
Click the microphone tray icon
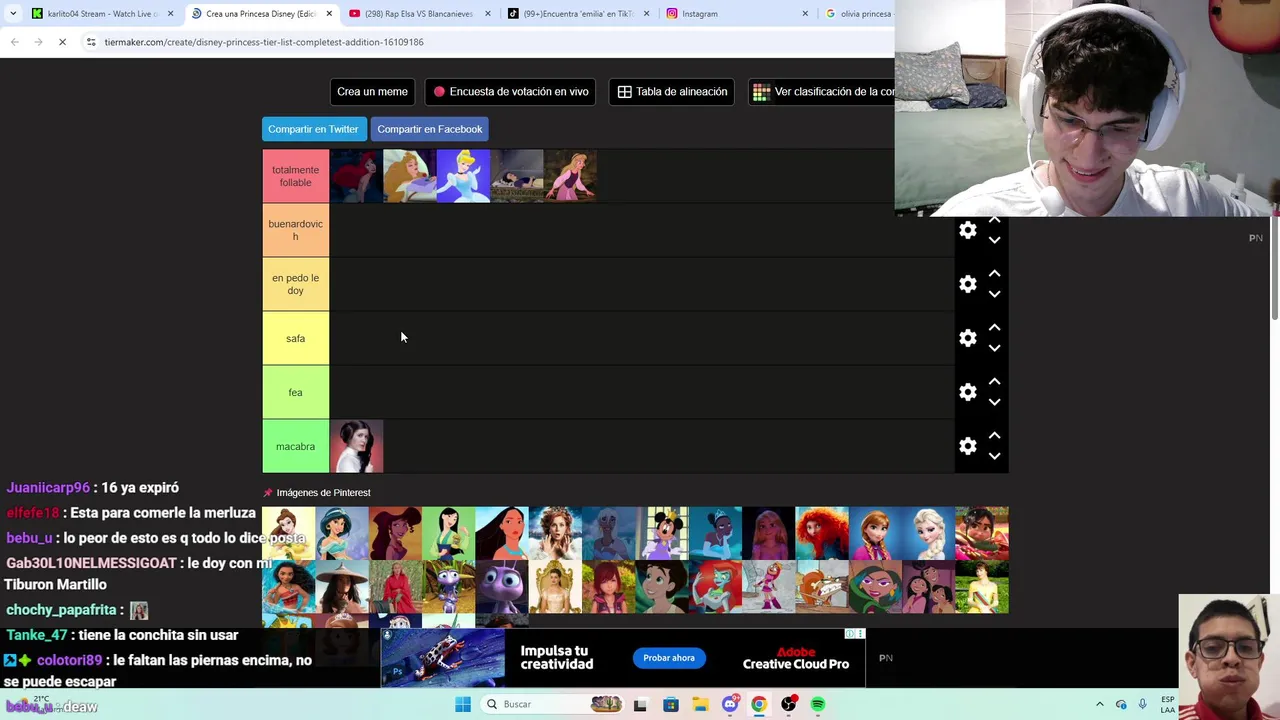[1142, 704]
